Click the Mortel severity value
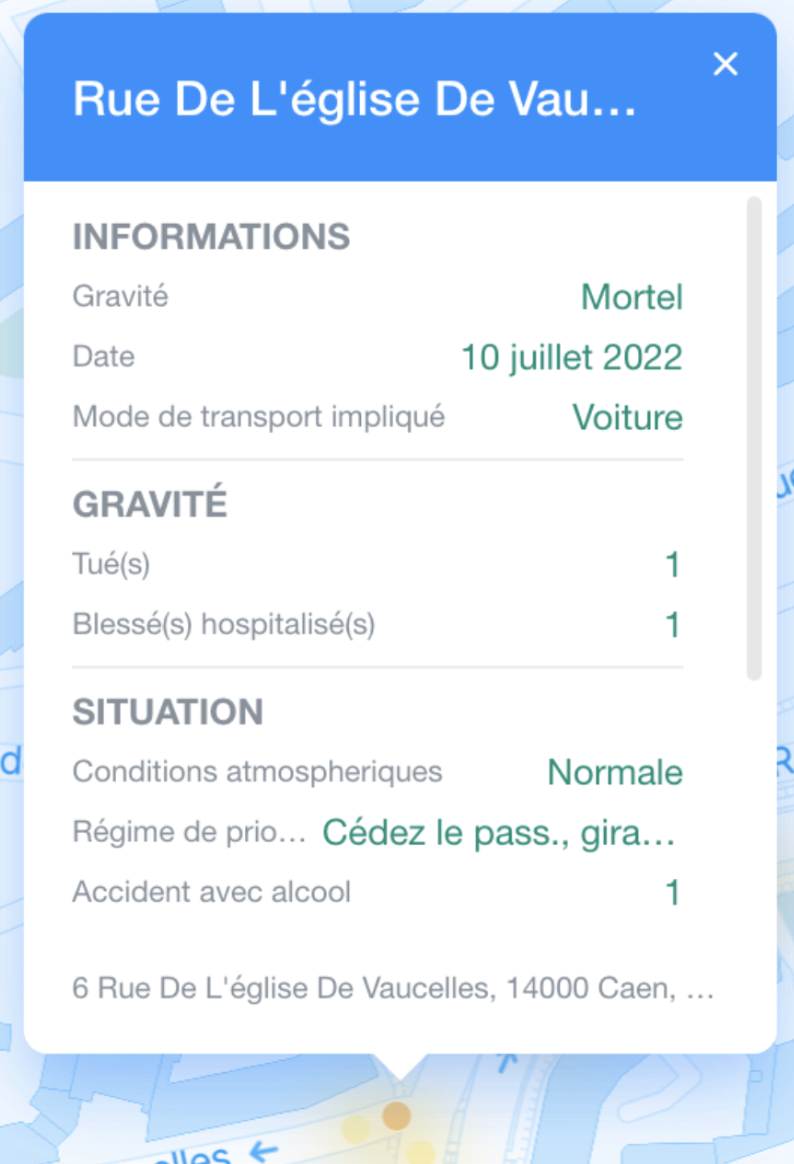The width and height of the screenshot is (794, 1164). coord(631,297)
